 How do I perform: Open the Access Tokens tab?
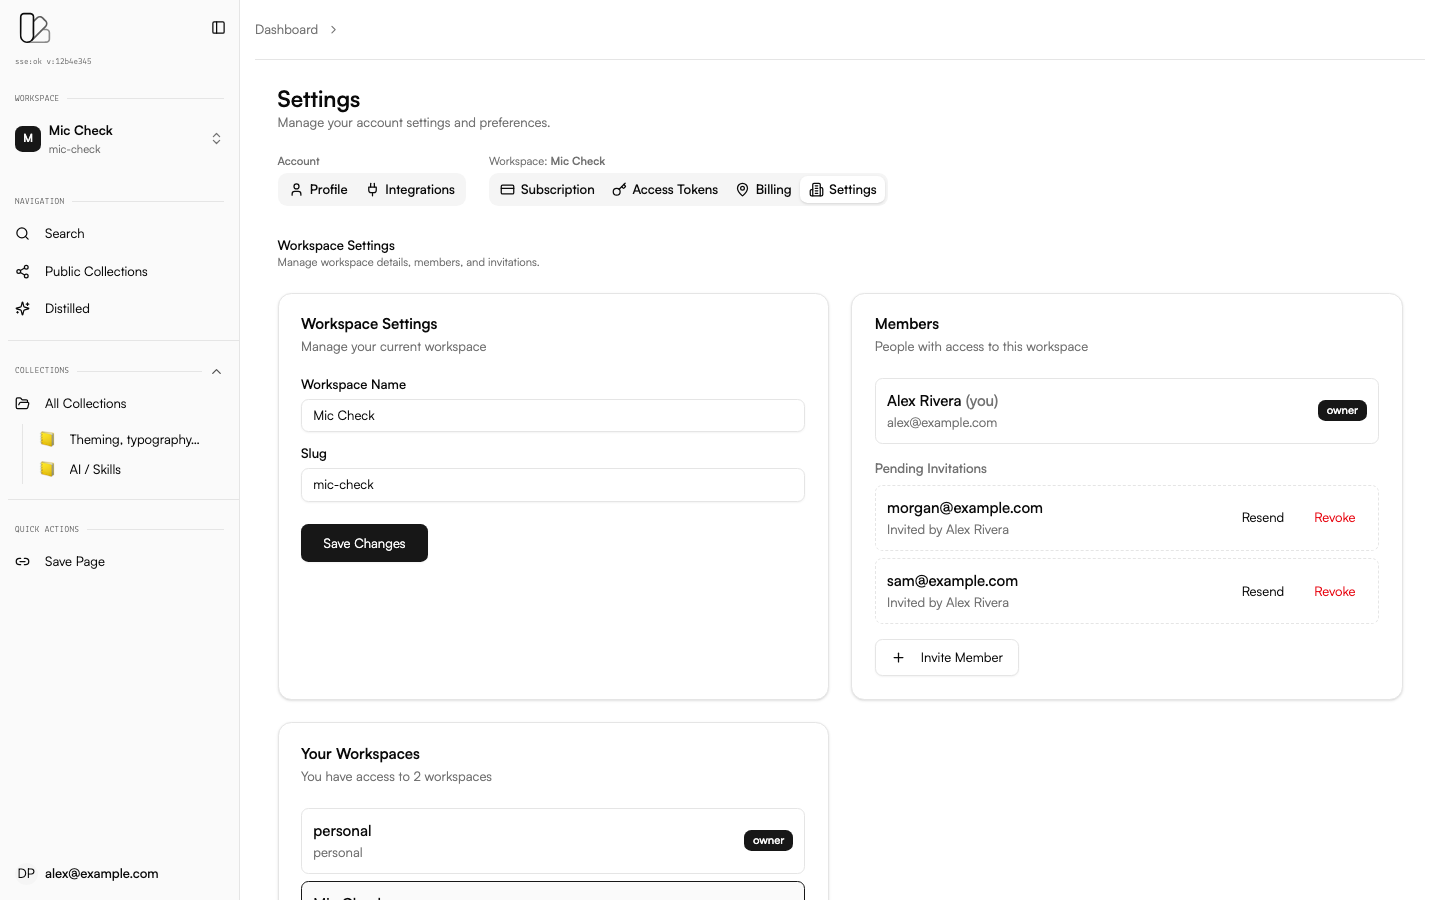click(x=665, y=189)
